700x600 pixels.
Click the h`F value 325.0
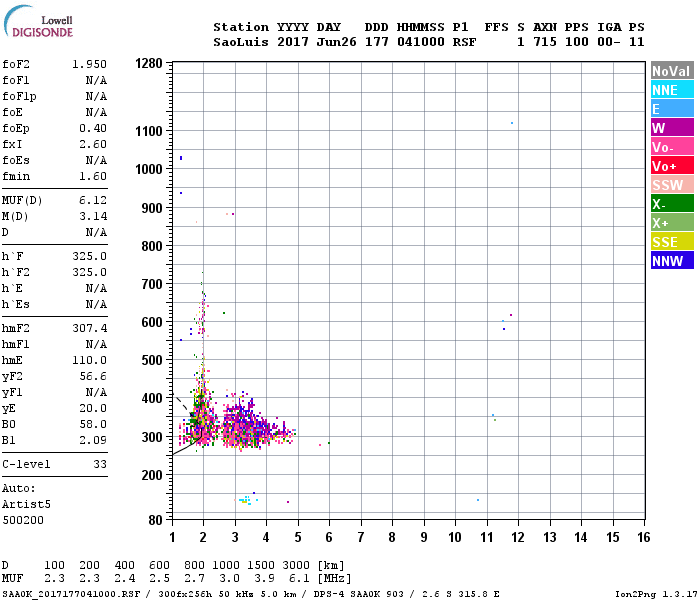89,257
